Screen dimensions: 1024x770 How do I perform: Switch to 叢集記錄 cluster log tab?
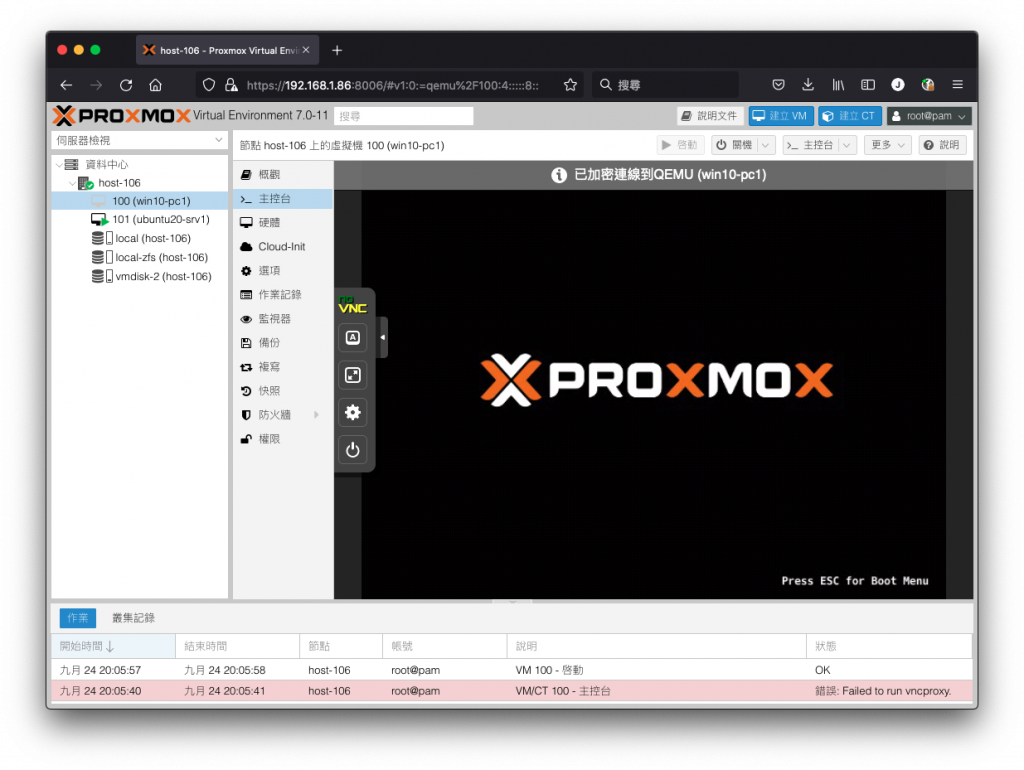(x=133, y=618)
